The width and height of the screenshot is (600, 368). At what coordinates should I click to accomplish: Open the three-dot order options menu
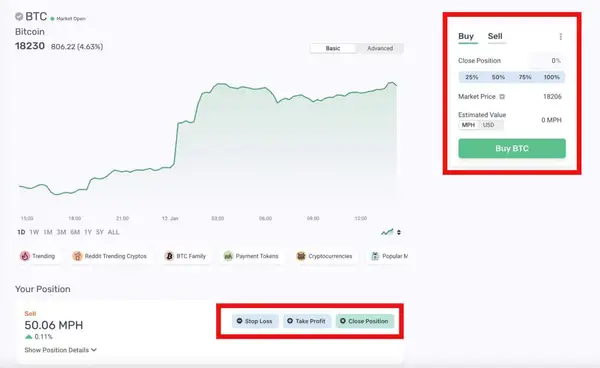561,36
